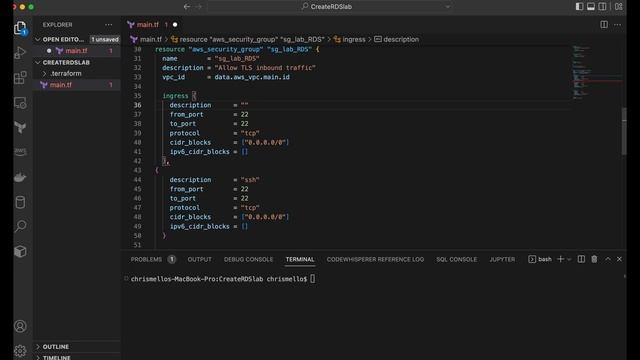
Task: Switch to the Problems tab
Action: point(153,260)
